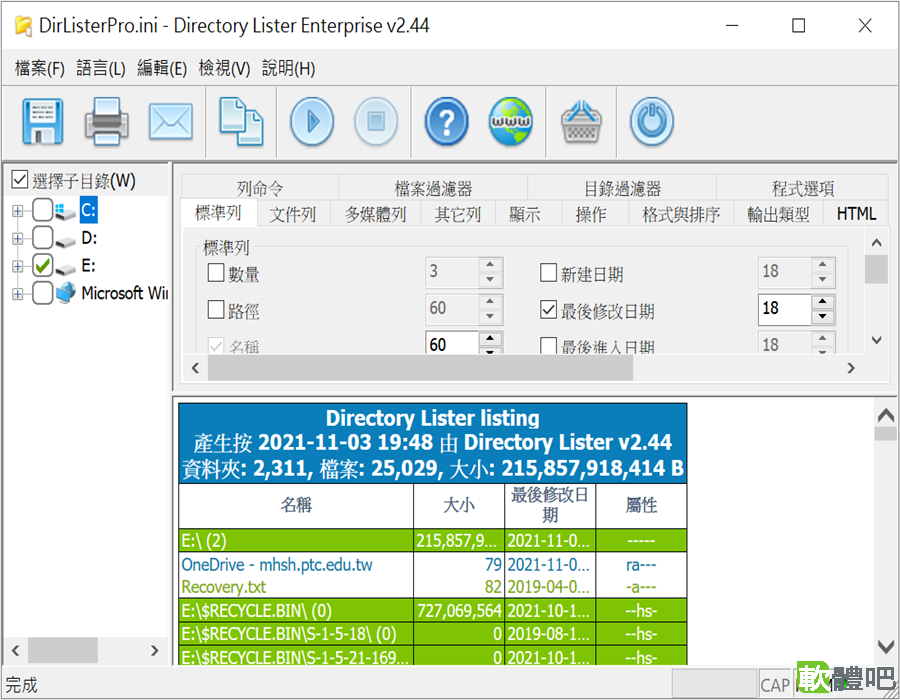Expand the D: drive tree node

(18, 239)
